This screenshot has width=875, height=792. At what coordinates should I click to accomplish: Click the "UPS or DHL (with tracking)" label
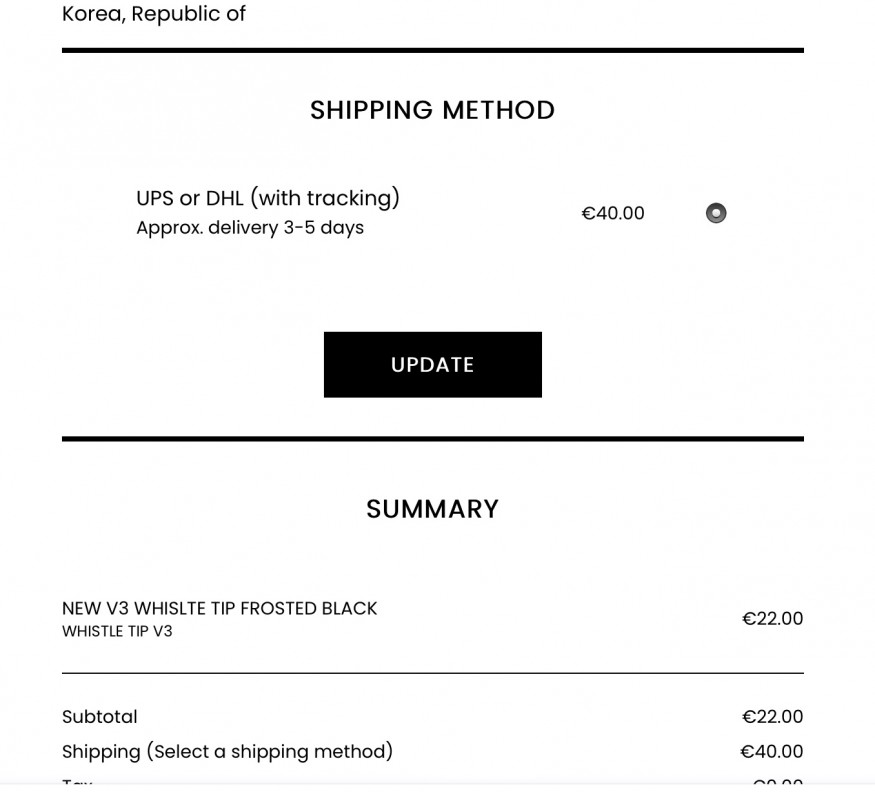click(268, 198)
